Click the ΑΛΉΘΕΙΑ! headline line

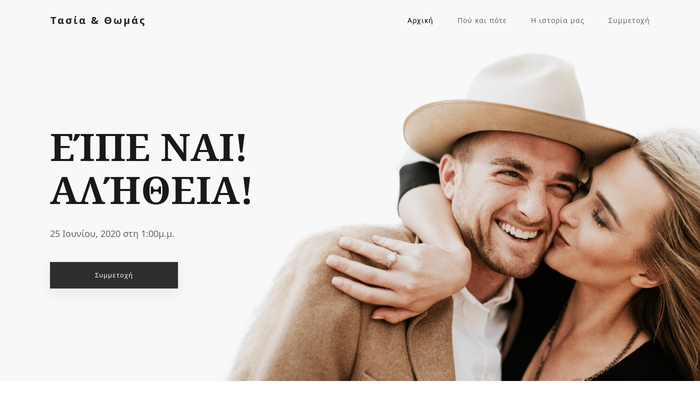(151, 191)
